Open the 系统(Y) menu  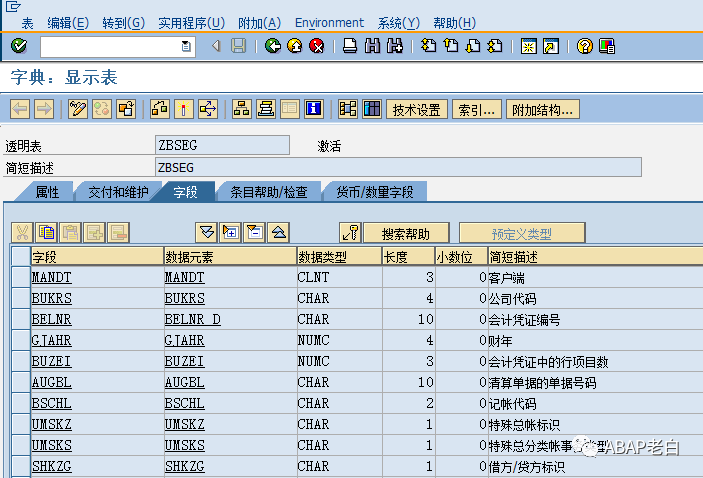point(399,23)
